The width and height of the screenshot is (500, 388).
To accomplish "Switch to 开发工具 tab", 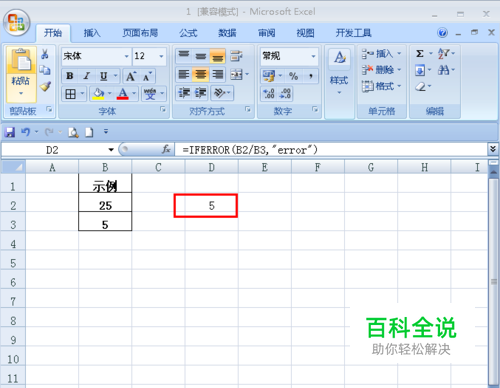I will (353, 33).
